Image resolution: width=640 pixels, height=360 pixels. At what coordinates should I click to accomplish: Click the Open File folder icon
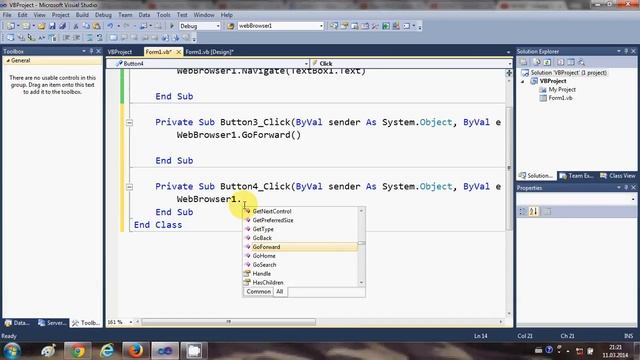tap(42, 26)
